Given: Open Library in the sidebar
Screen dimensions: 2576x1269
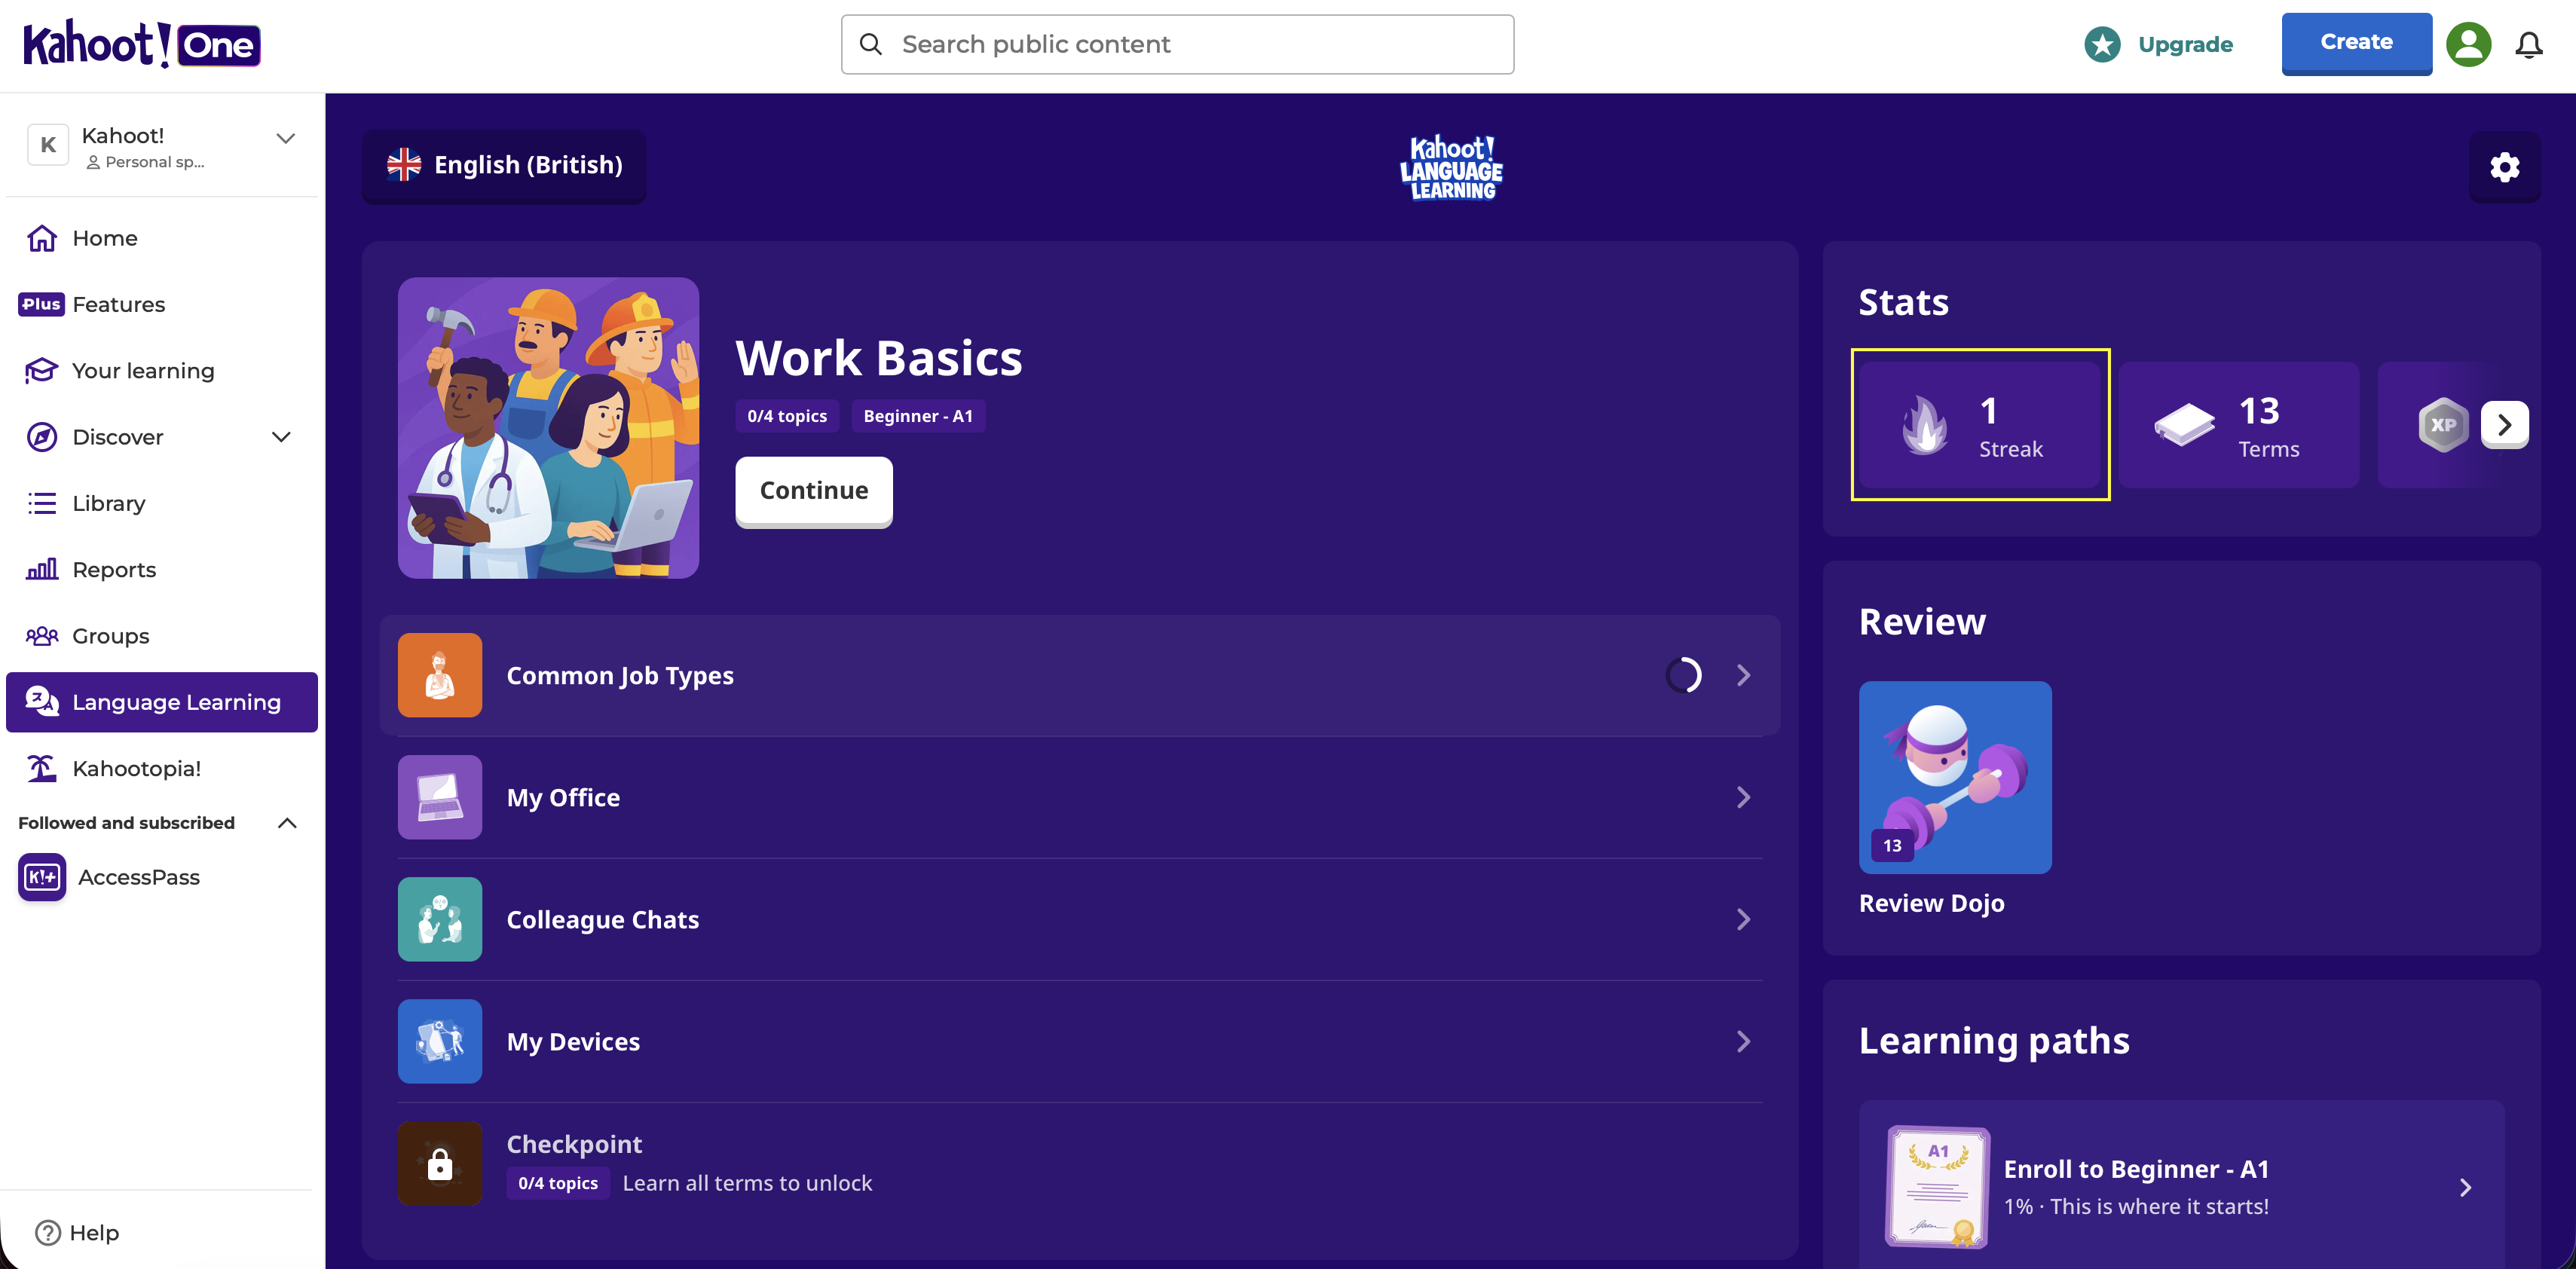Looking at the screenshot, I should (162, 503).
